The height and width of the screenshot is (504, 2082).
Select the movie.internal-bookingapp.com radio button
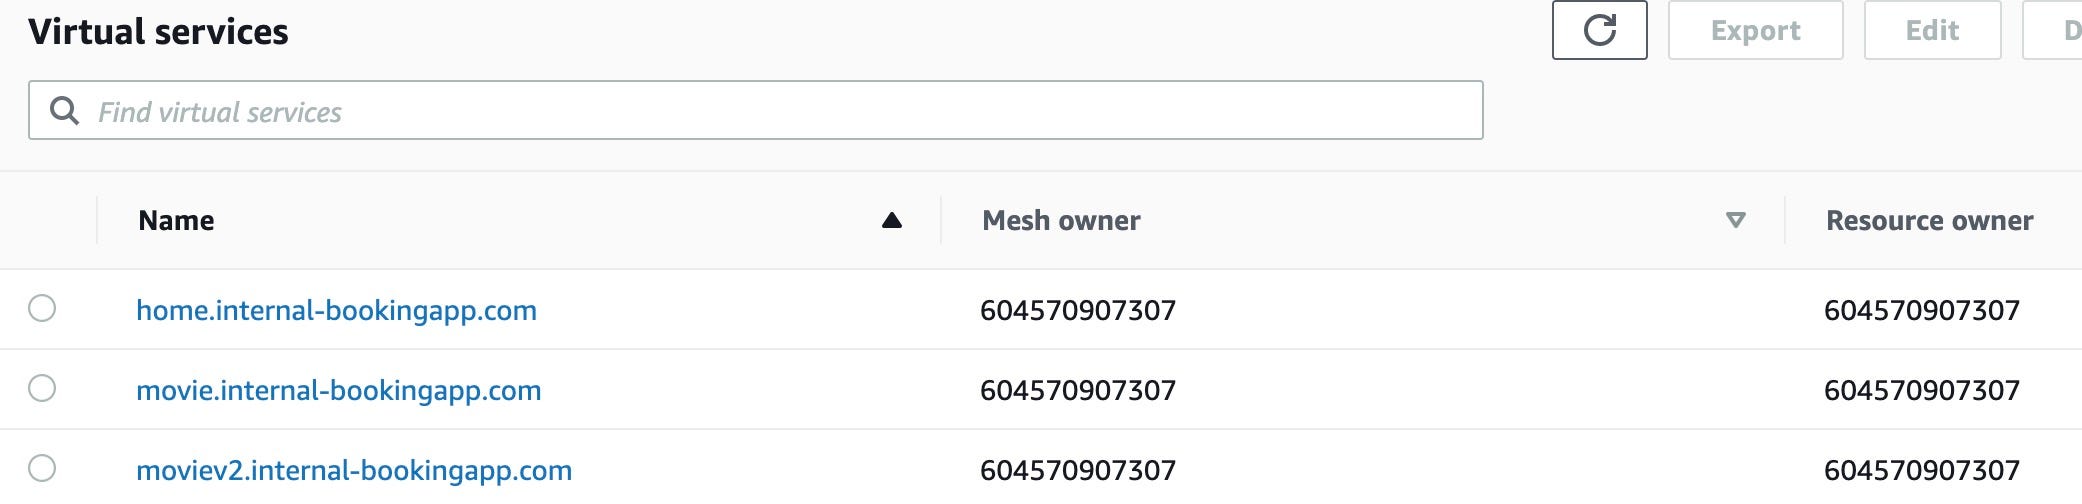[x=42, y=388]
